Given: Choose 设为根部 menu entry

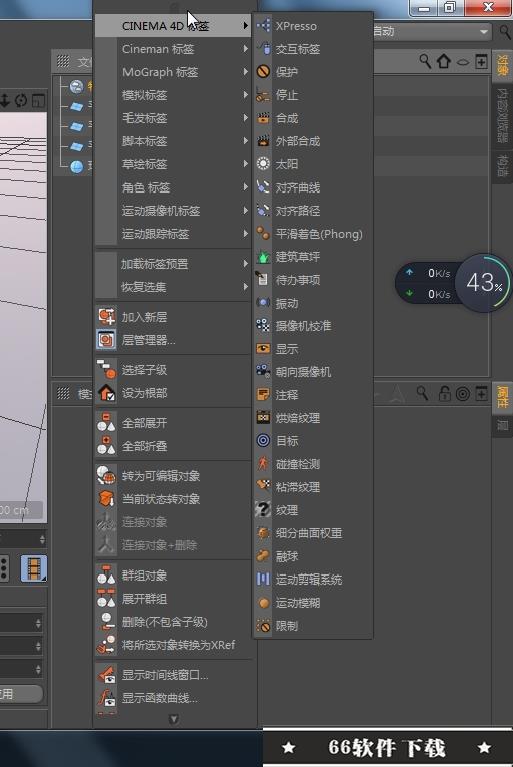Looking at the screenshot, I should click(173, 393).
